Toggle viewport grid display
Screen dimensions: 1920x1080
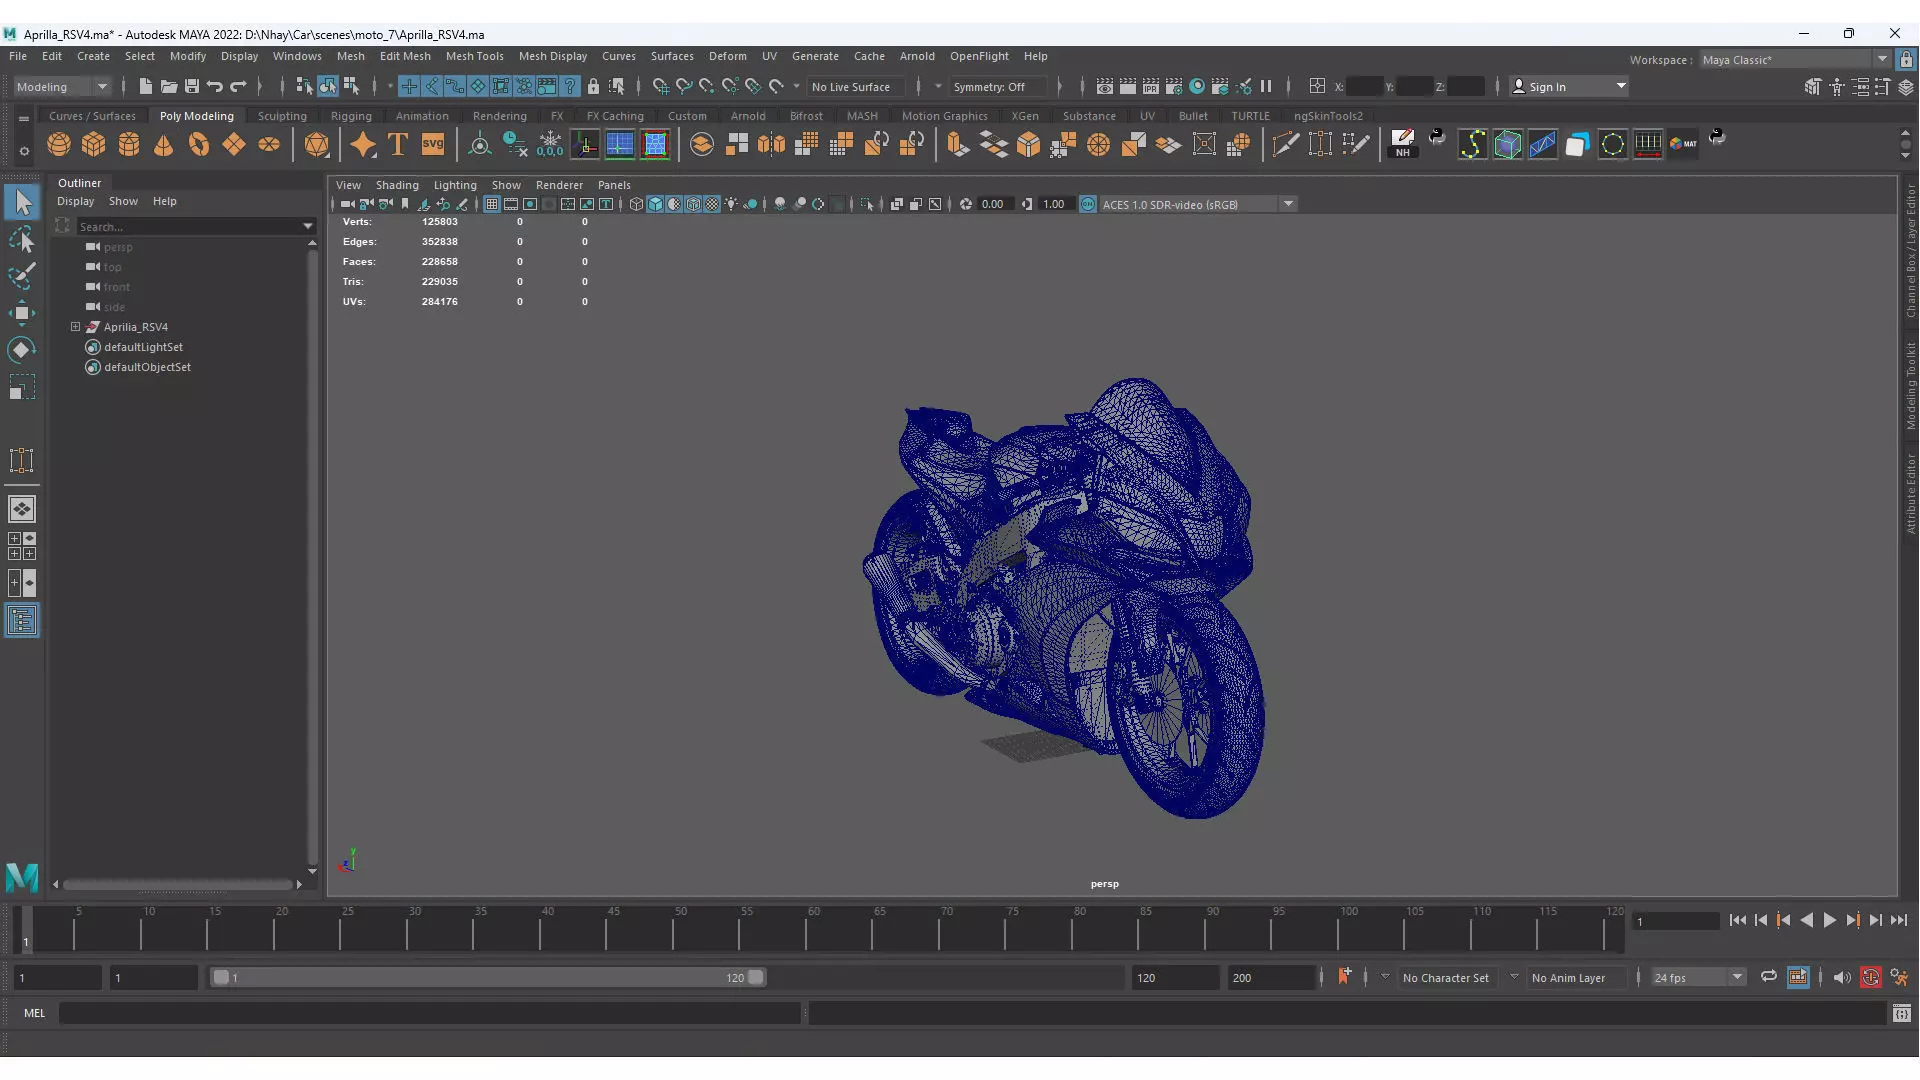(492, 204)
